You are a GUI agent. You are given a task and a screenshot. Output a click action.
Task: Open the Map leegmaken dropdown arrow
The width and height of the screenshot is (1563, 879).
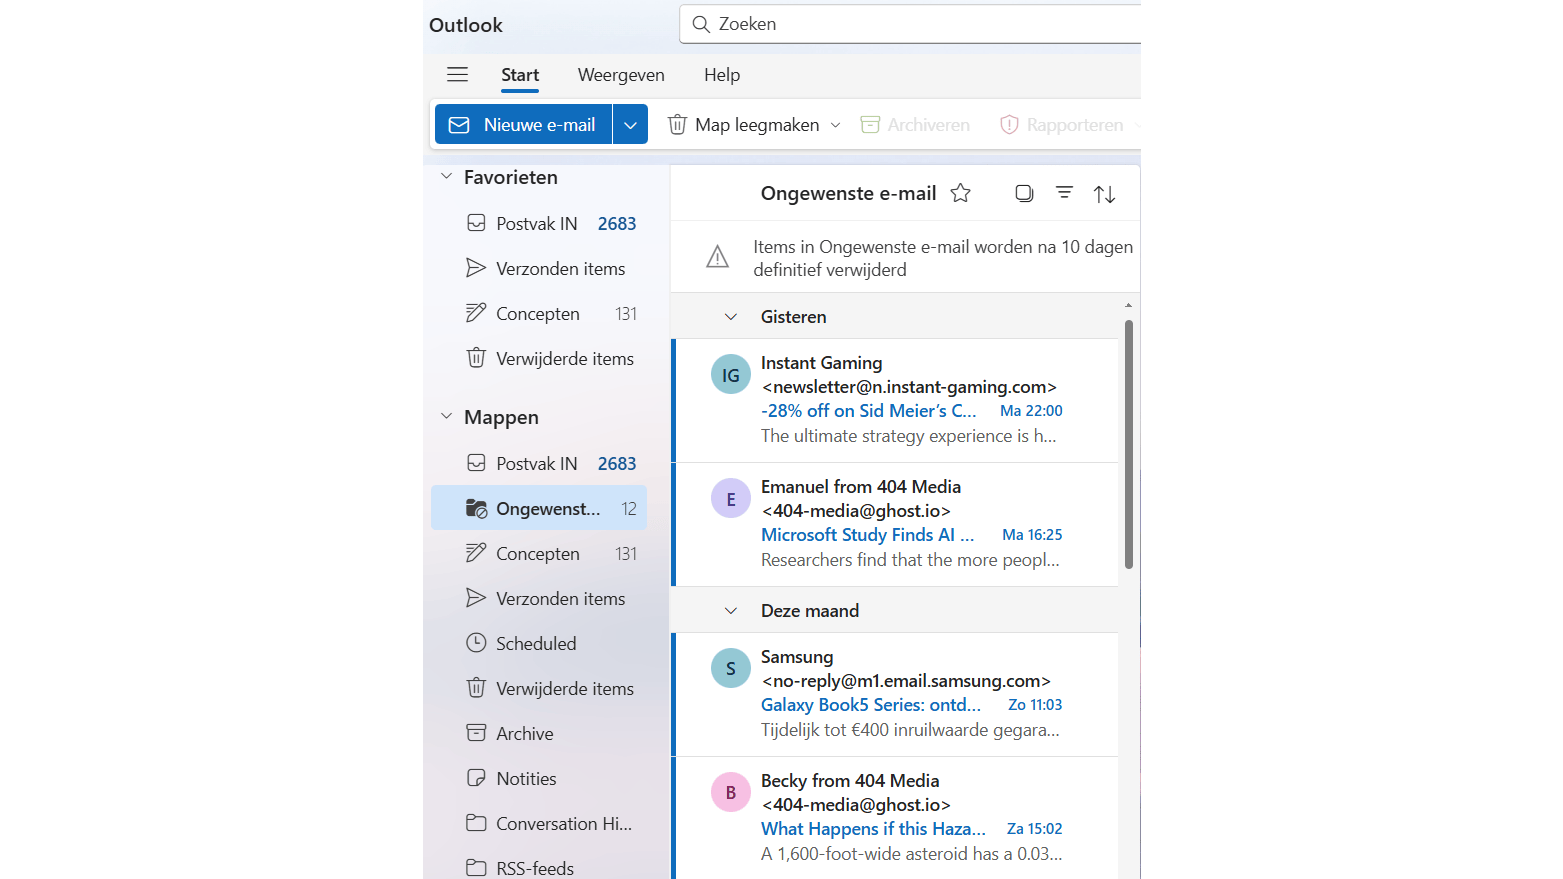836,125
